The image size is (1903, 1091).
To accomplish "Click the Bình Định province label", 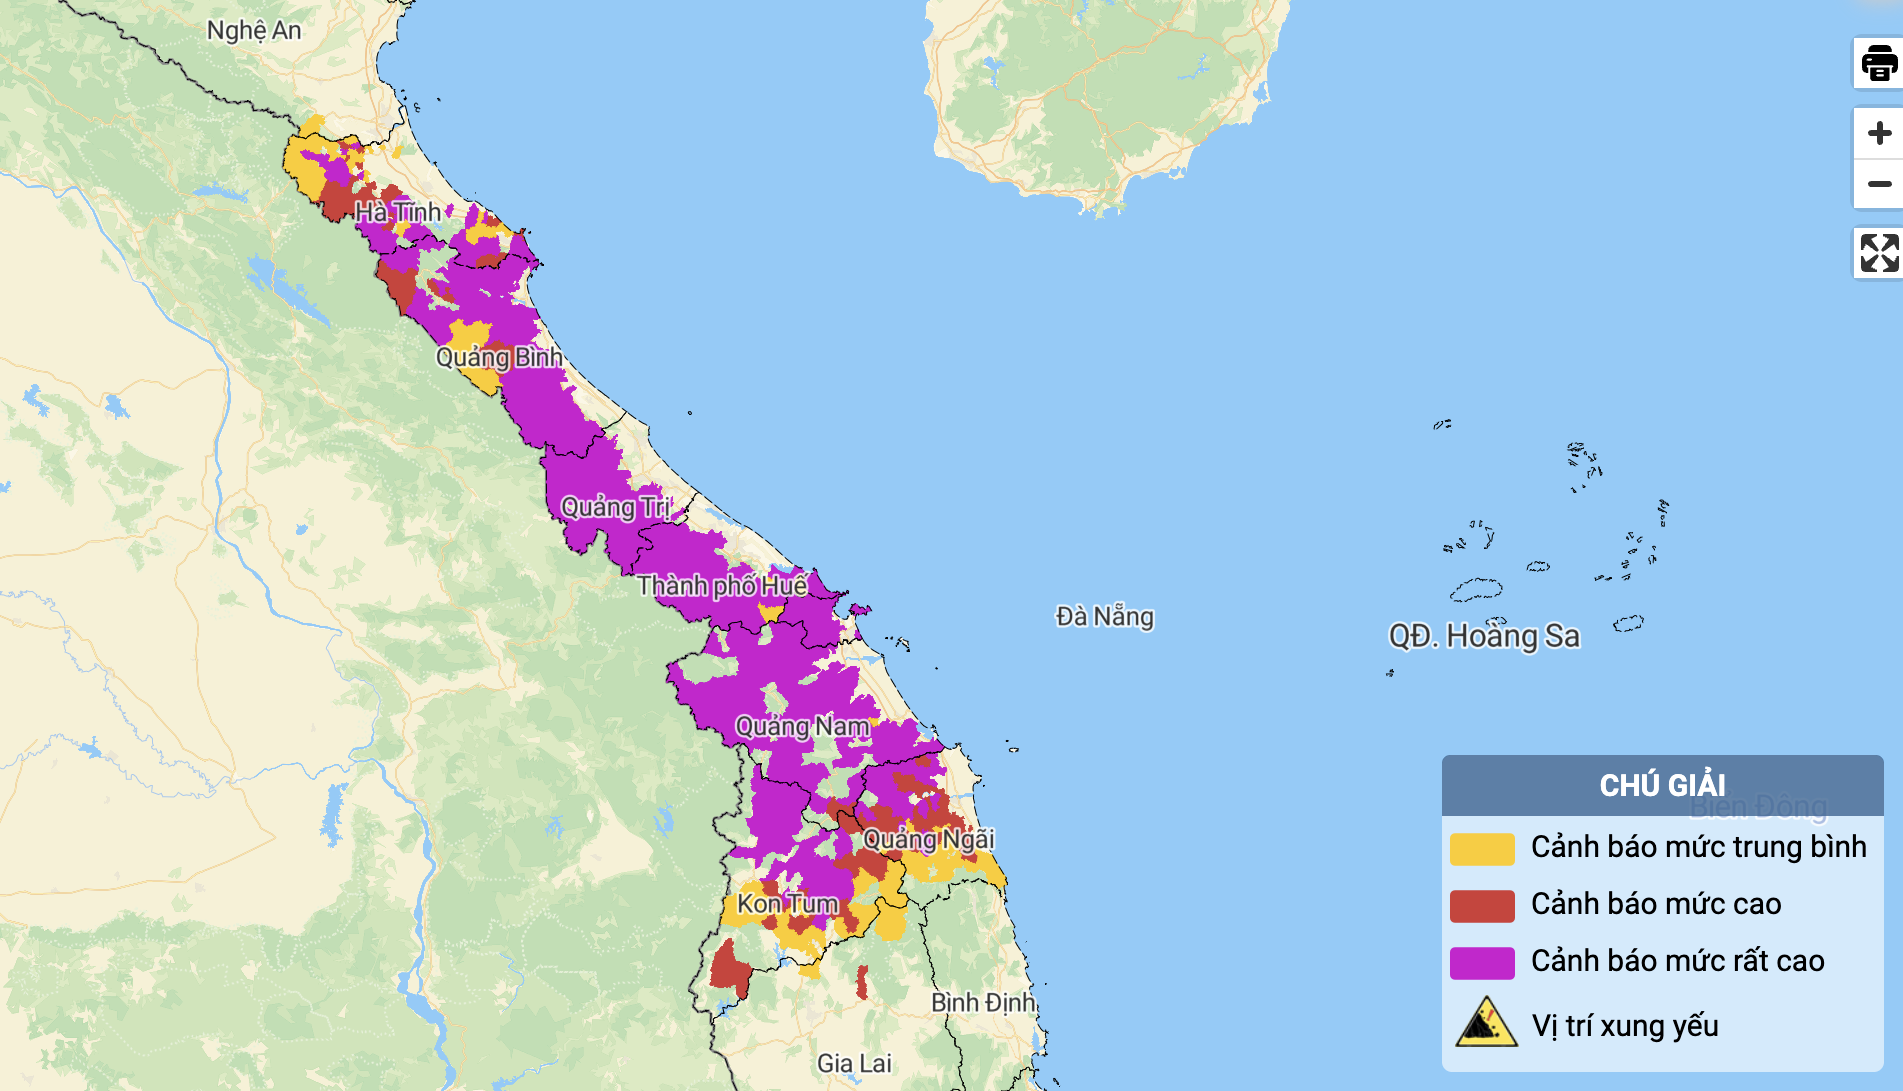I will 983,1002.
